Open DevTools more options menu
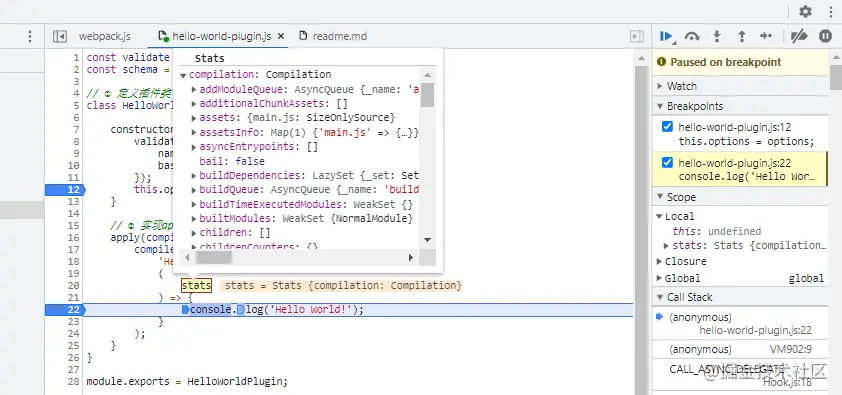 pyautogui.click(x=830, y=11)
